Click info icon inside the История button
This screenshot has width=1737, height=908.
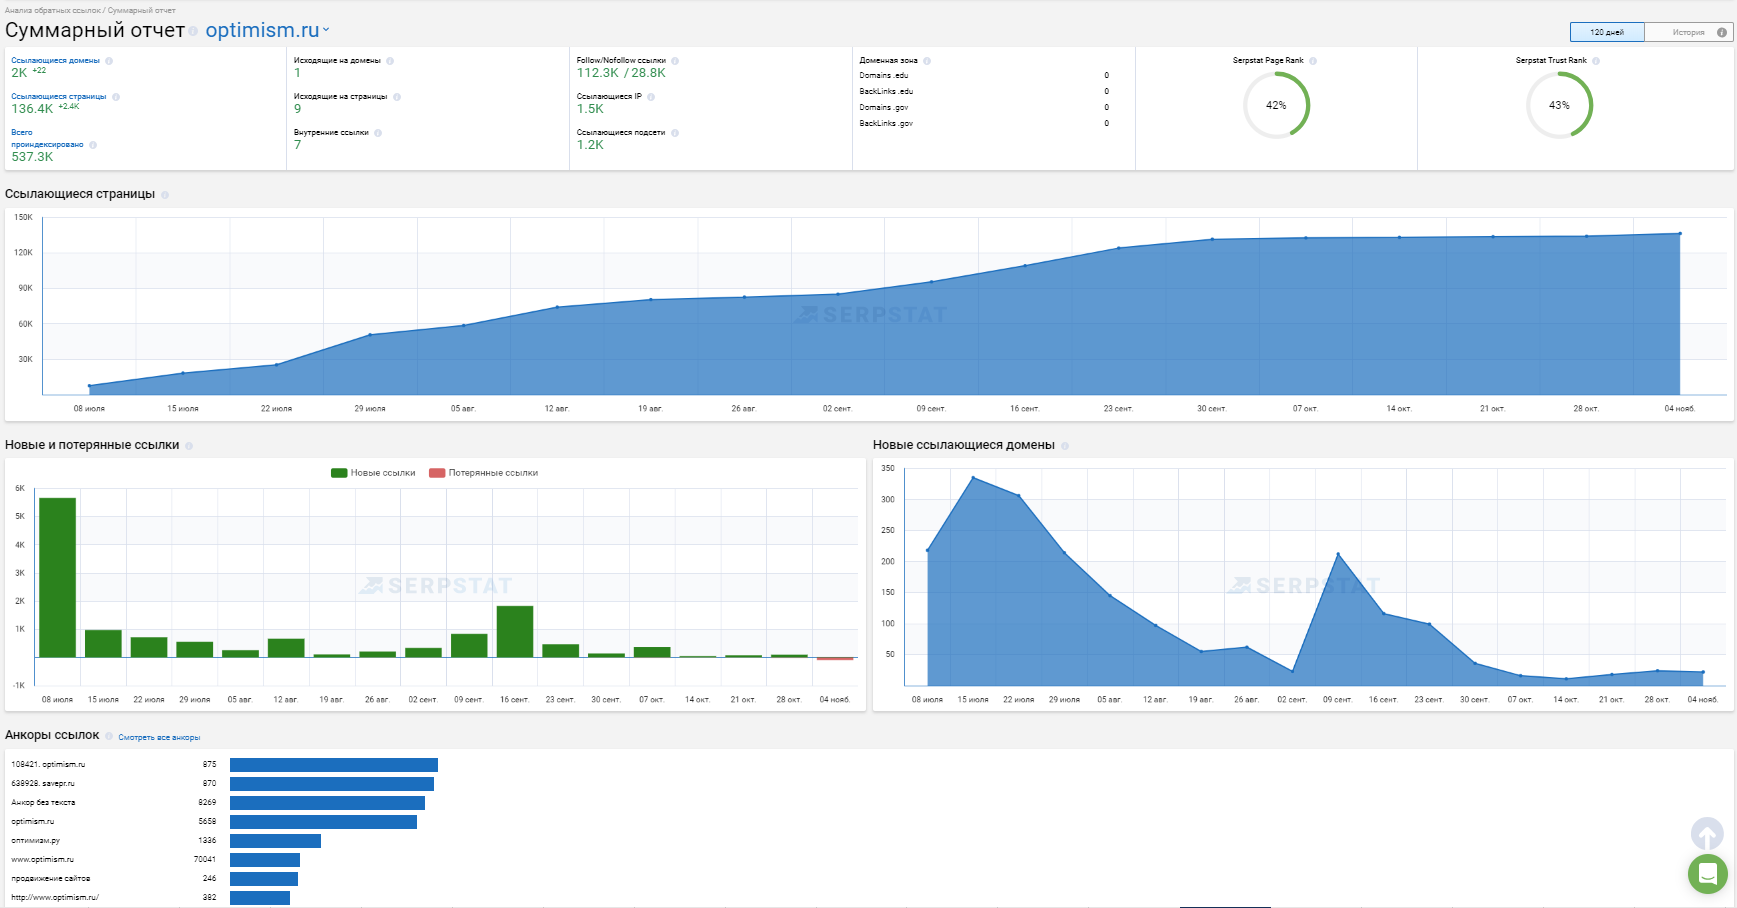pos(1722,32)
